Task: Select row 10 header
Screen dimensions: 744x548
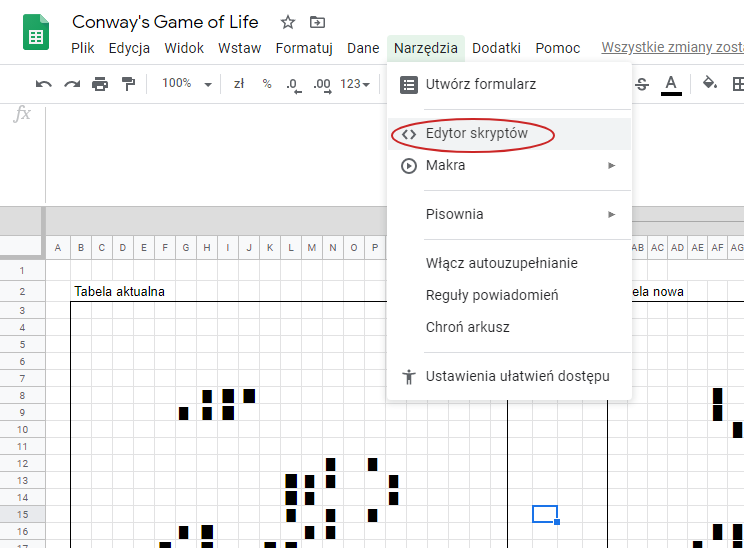Action: [22, 429]
